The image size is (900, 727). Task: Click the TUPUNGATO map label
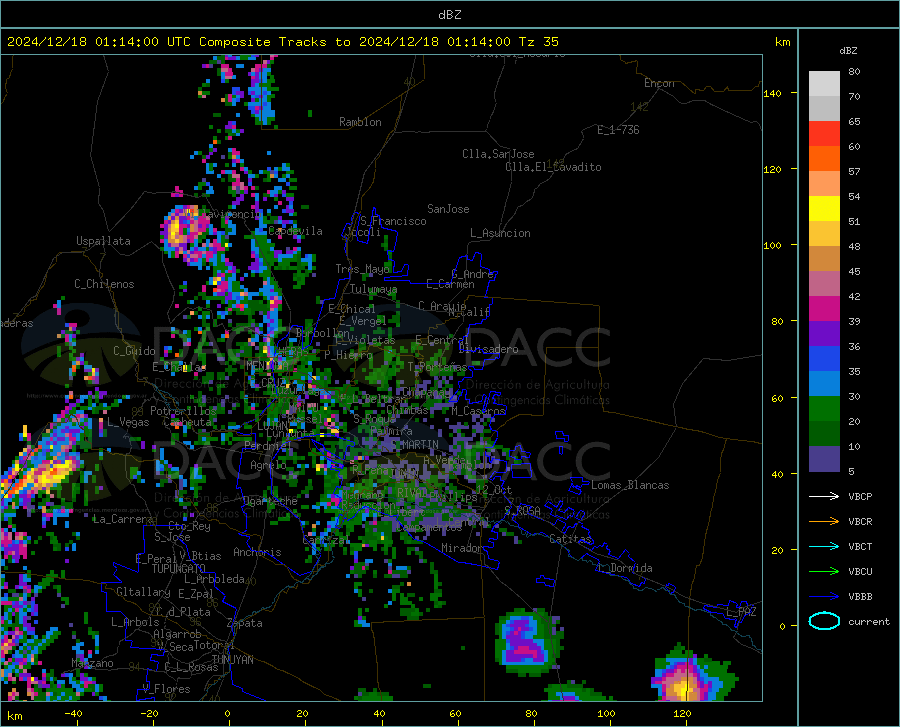(x=179, y=569)
